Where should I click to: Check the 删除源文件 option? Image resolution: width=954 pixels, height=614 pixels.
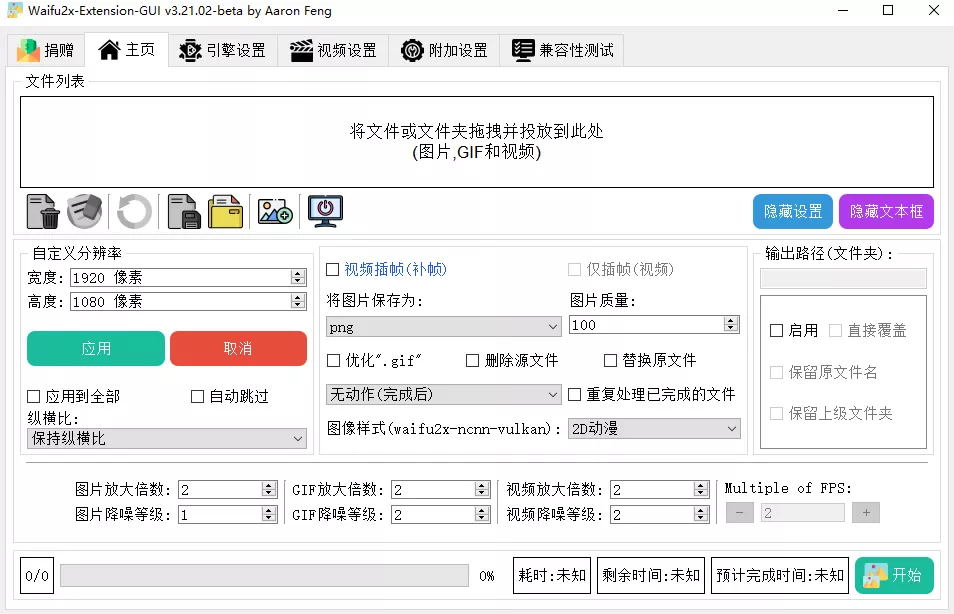[x=474, y=359]
